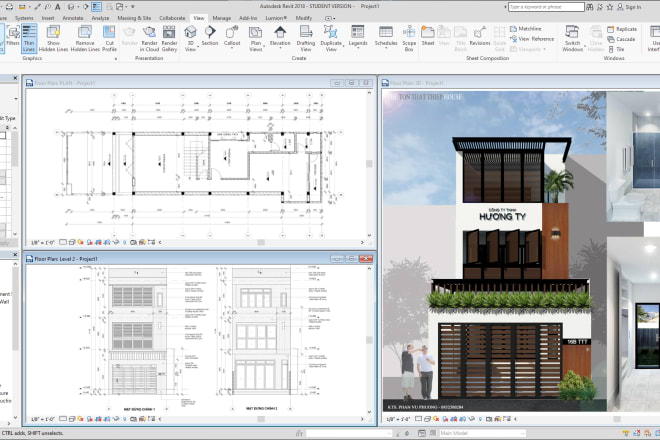Screen dimensions: 660x440
Task: Expand Quick Access Toolbar customize arrow
Action: tap(133, 7)
